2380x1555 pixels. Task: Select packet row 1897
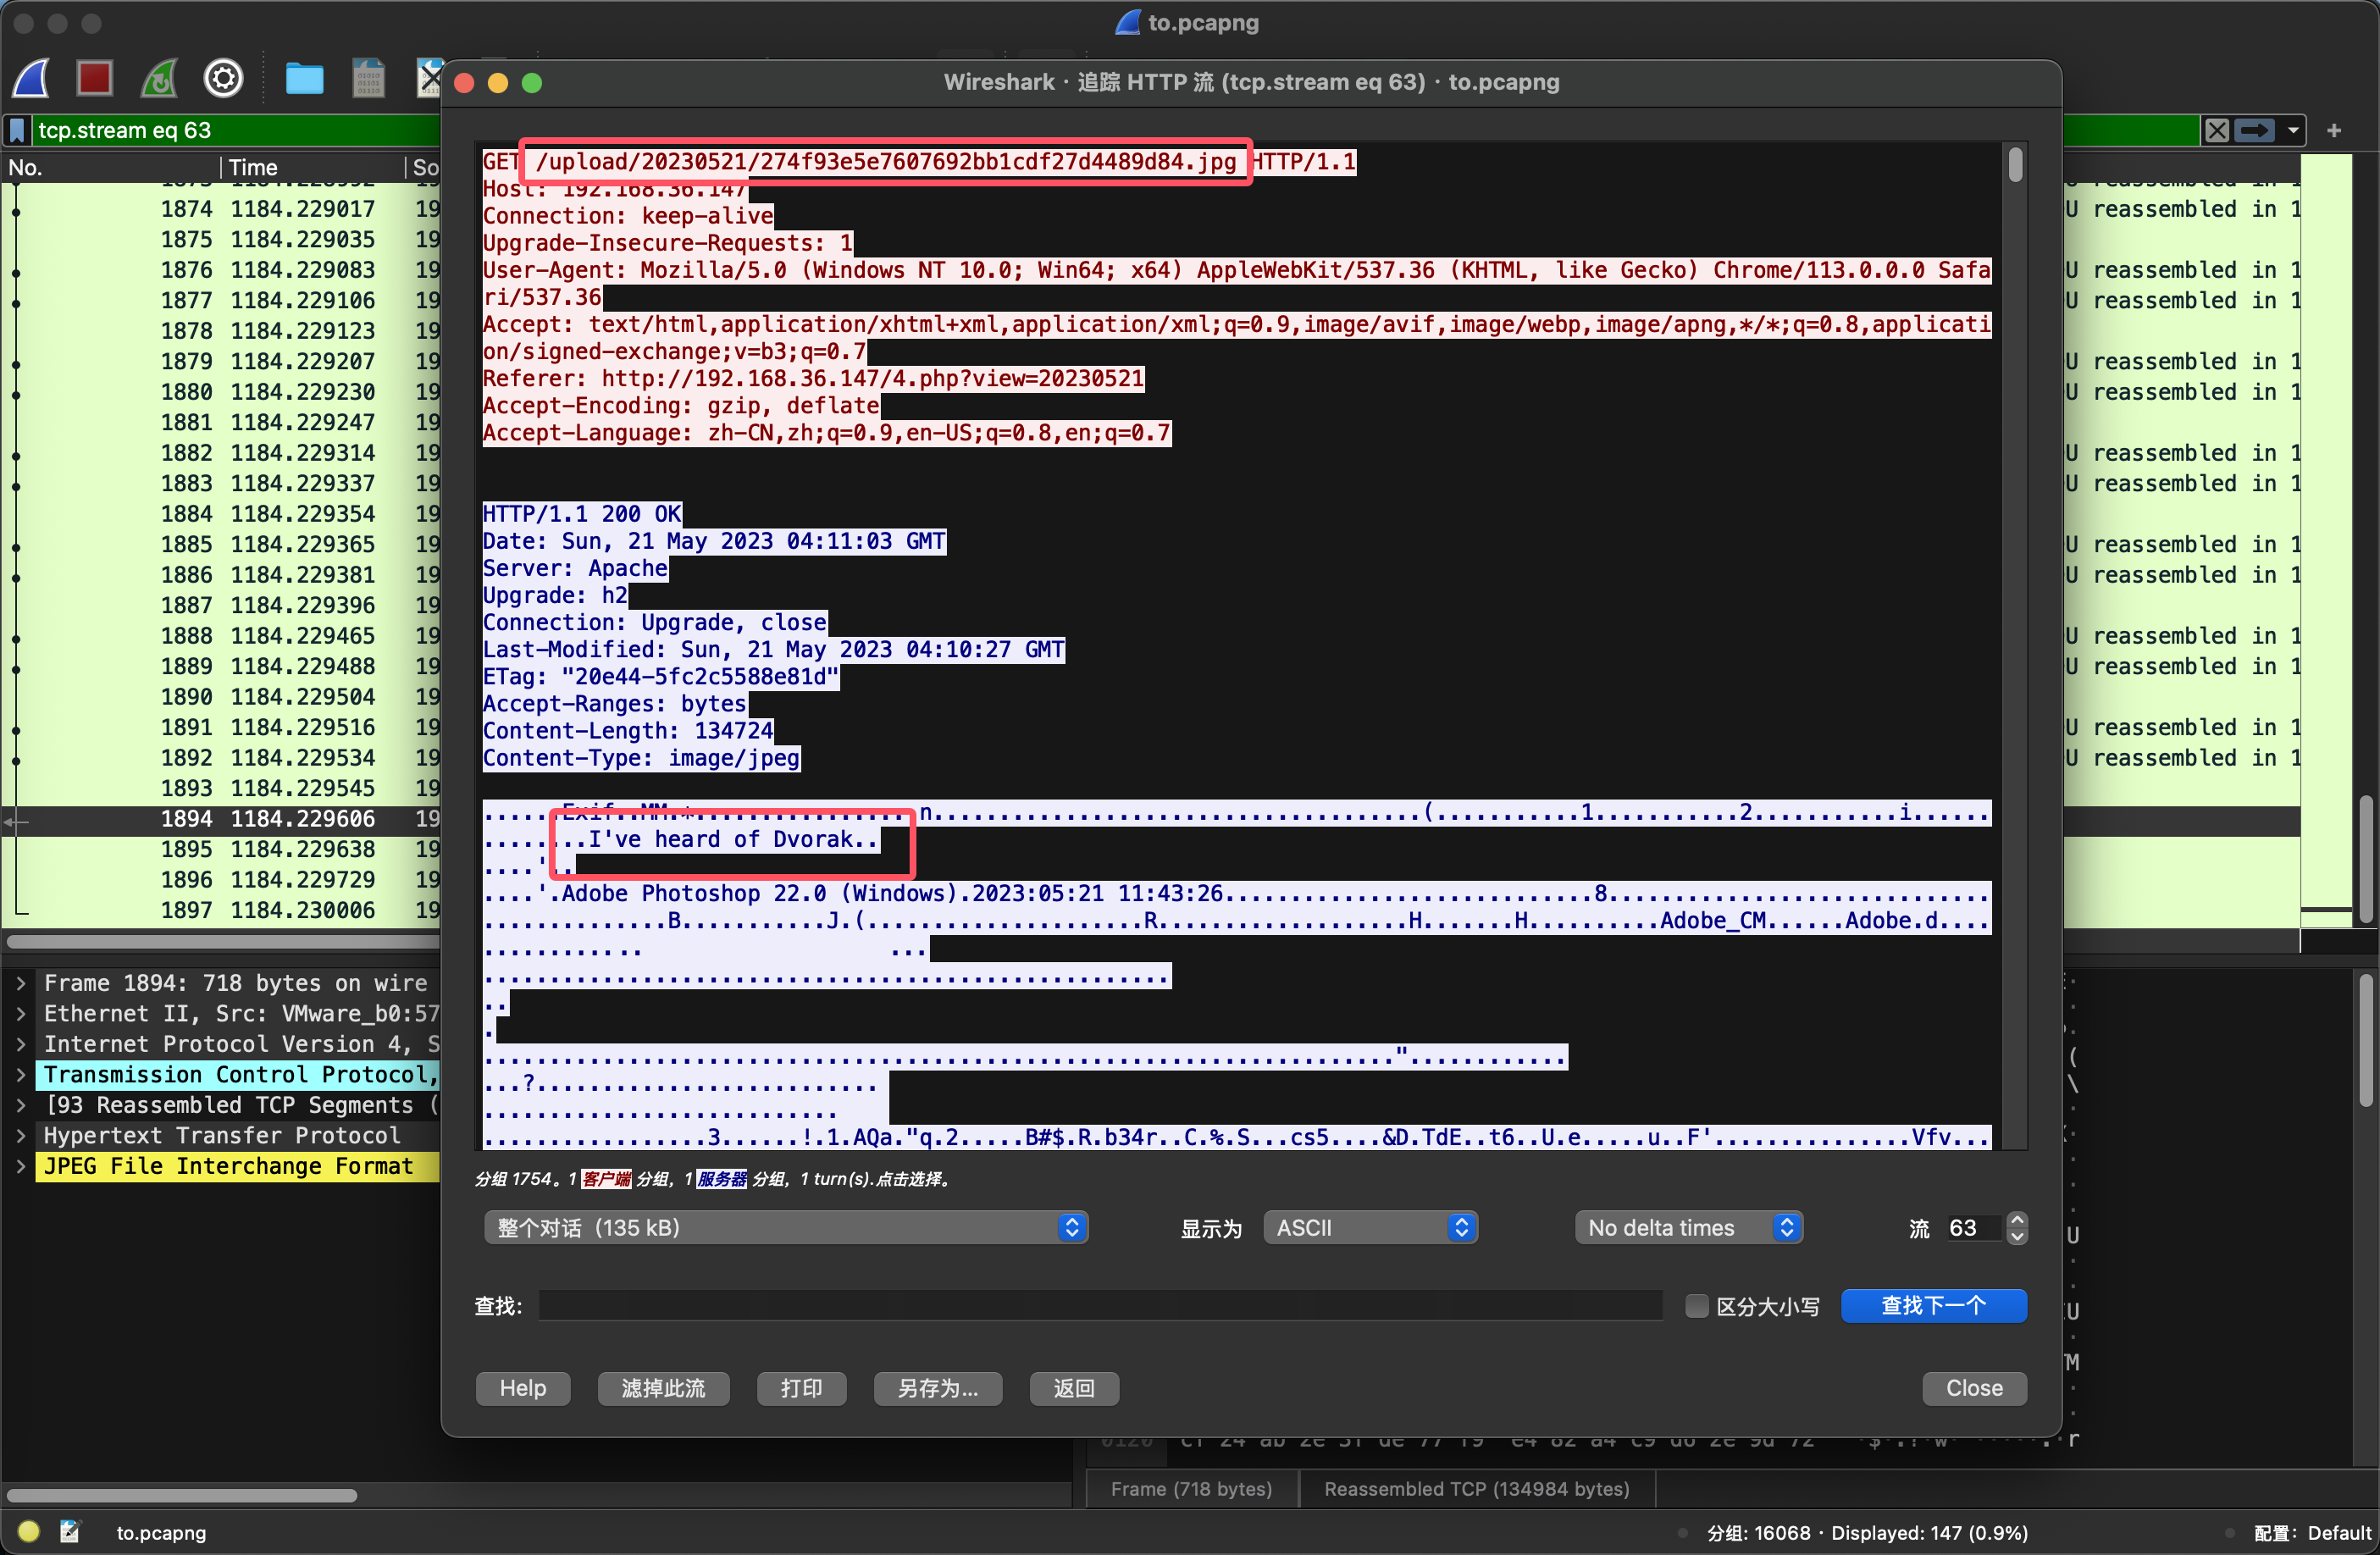pyautogui.click(x=220, y=910)
